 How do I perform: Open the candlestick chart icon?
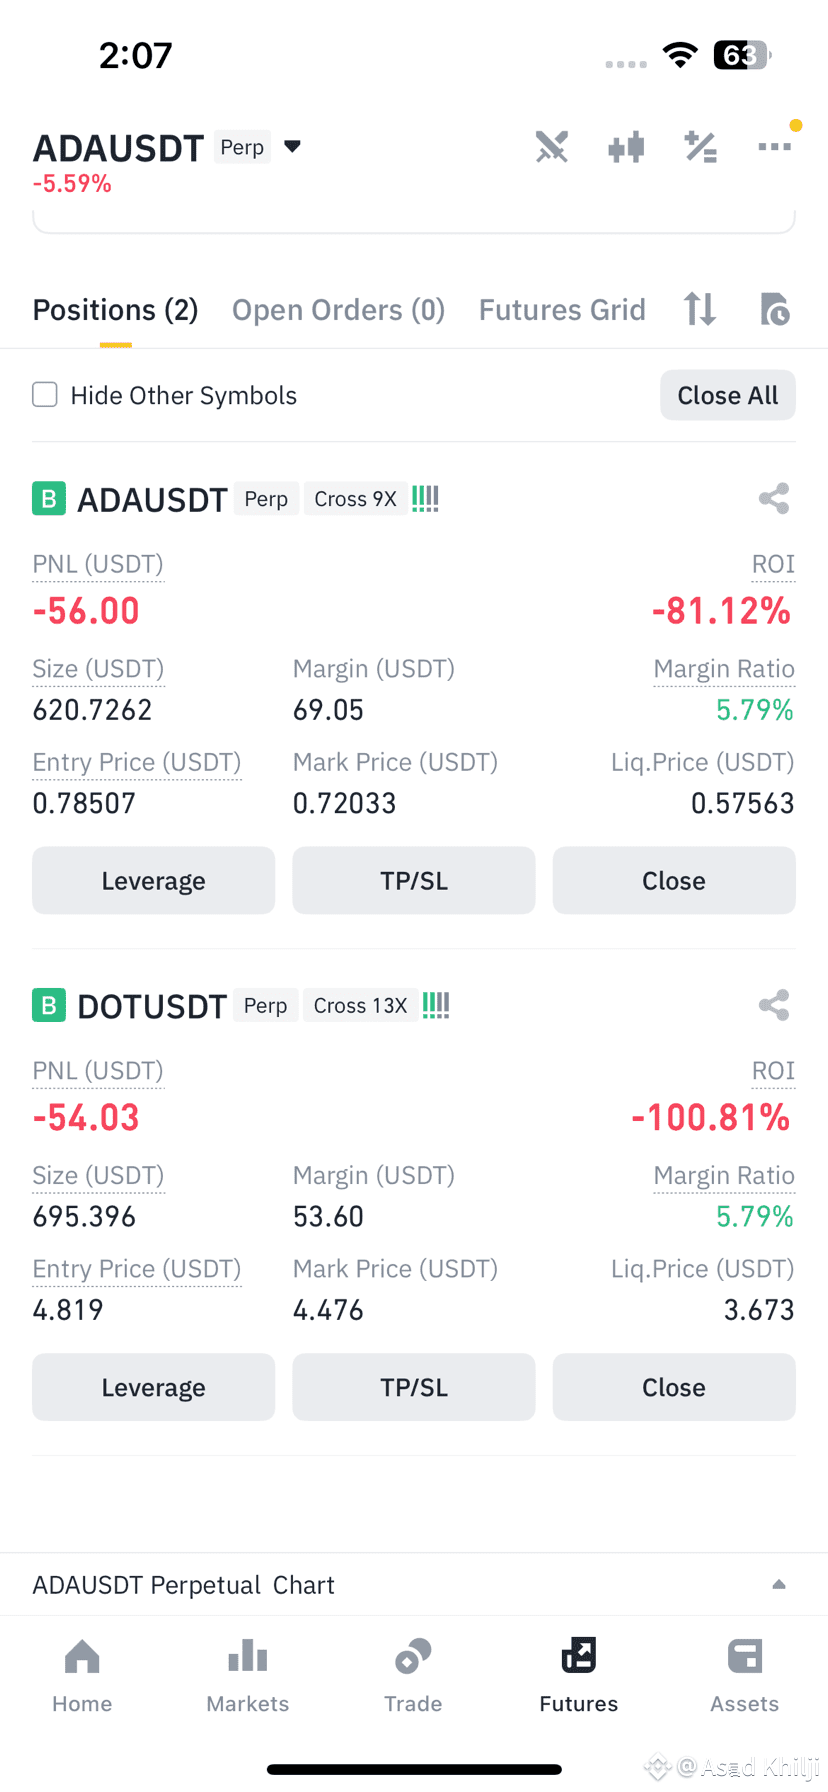(626, 148)
